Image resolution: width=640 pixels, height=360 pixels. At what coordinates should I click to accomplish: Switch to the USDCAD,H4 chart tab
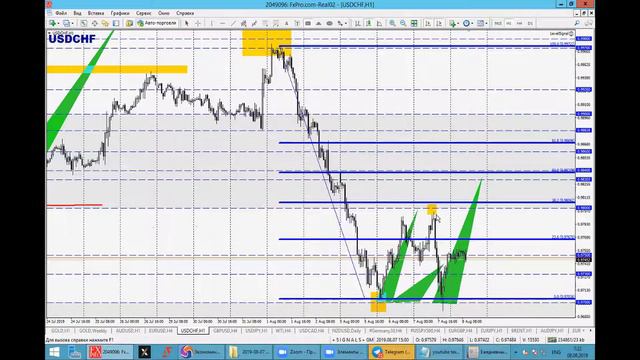click(311, 331)
